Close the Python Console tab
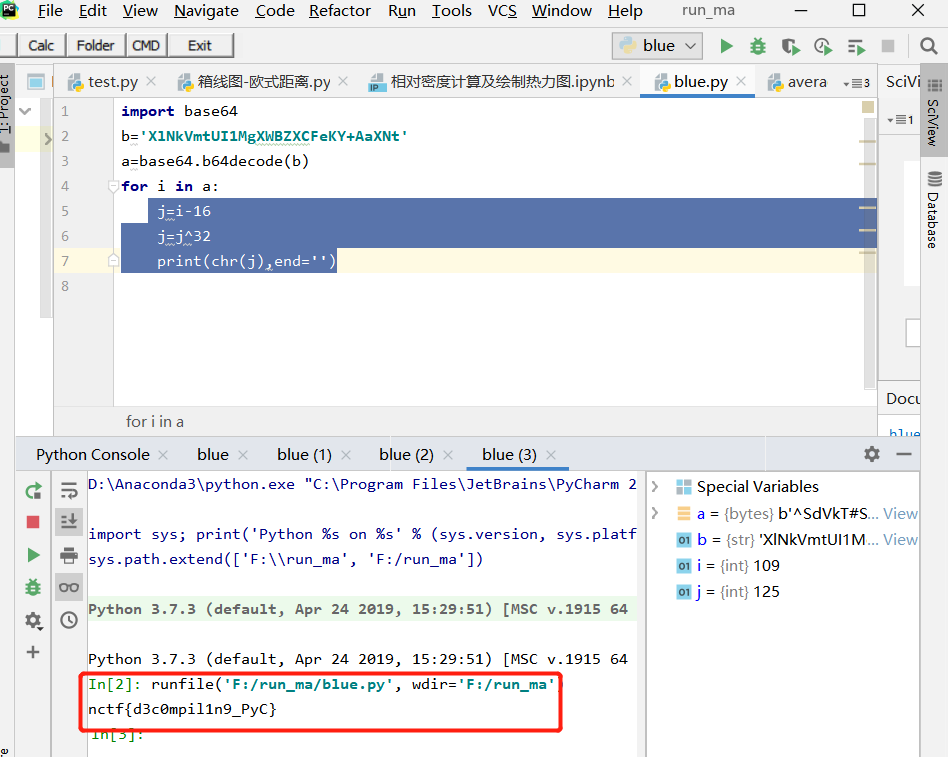The width and height of the screenshot is (948, 757). click(163, 455)
